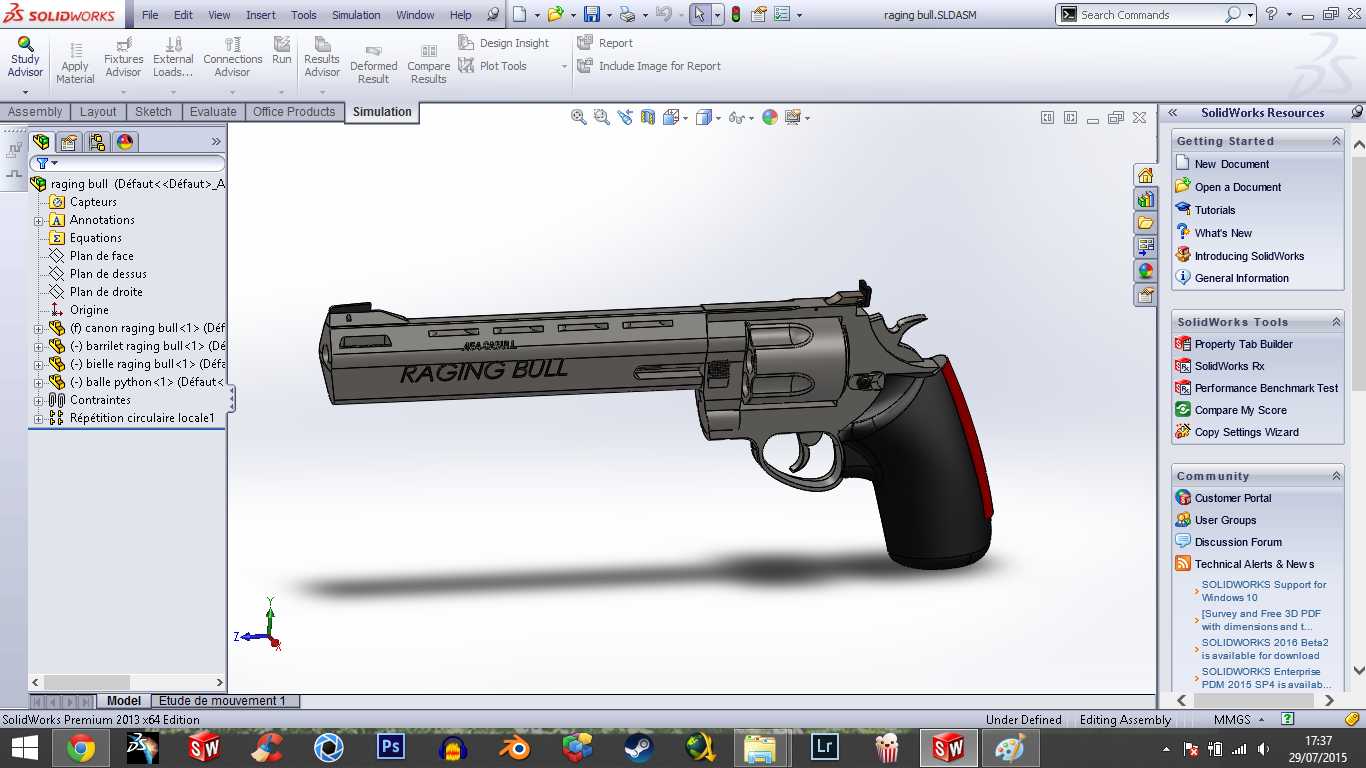Switch to the PropertyManager tab

pos(68,142)
